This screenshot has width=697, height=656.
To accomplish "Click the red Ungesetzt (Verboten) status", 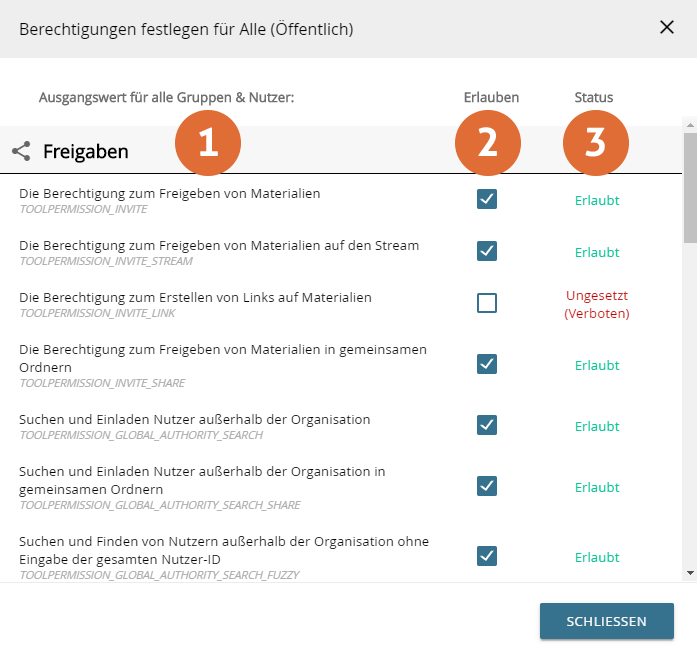I will [596, 304].
